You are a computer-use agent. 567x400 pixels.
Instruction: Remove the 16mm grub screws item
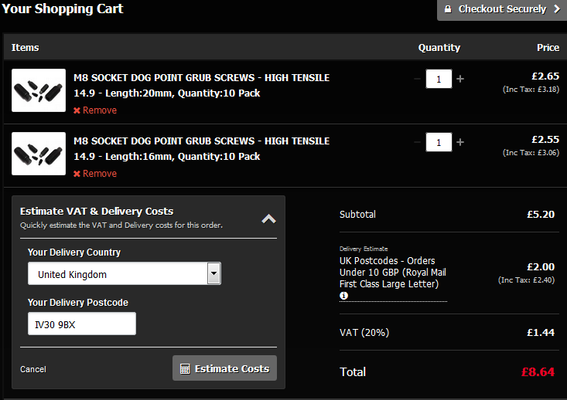click(95, 174)
